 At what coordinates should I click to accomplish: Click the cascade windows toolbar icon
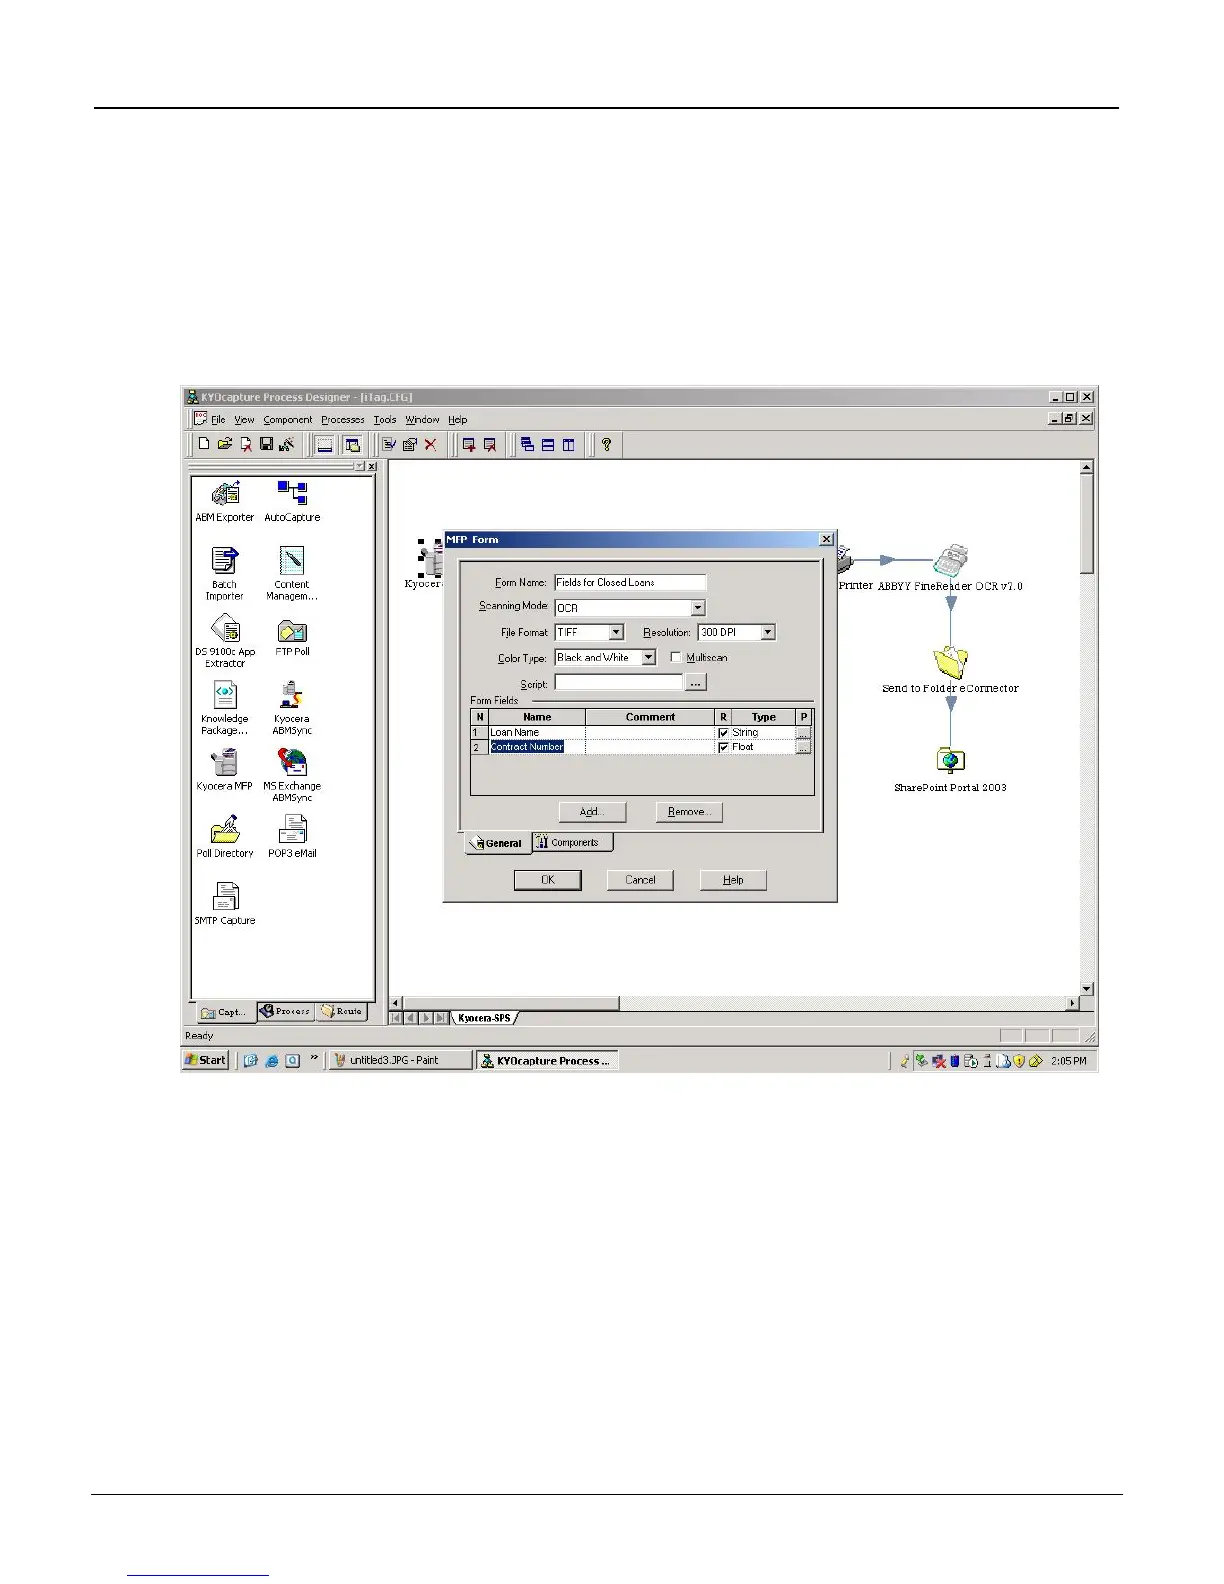point(527,445)
